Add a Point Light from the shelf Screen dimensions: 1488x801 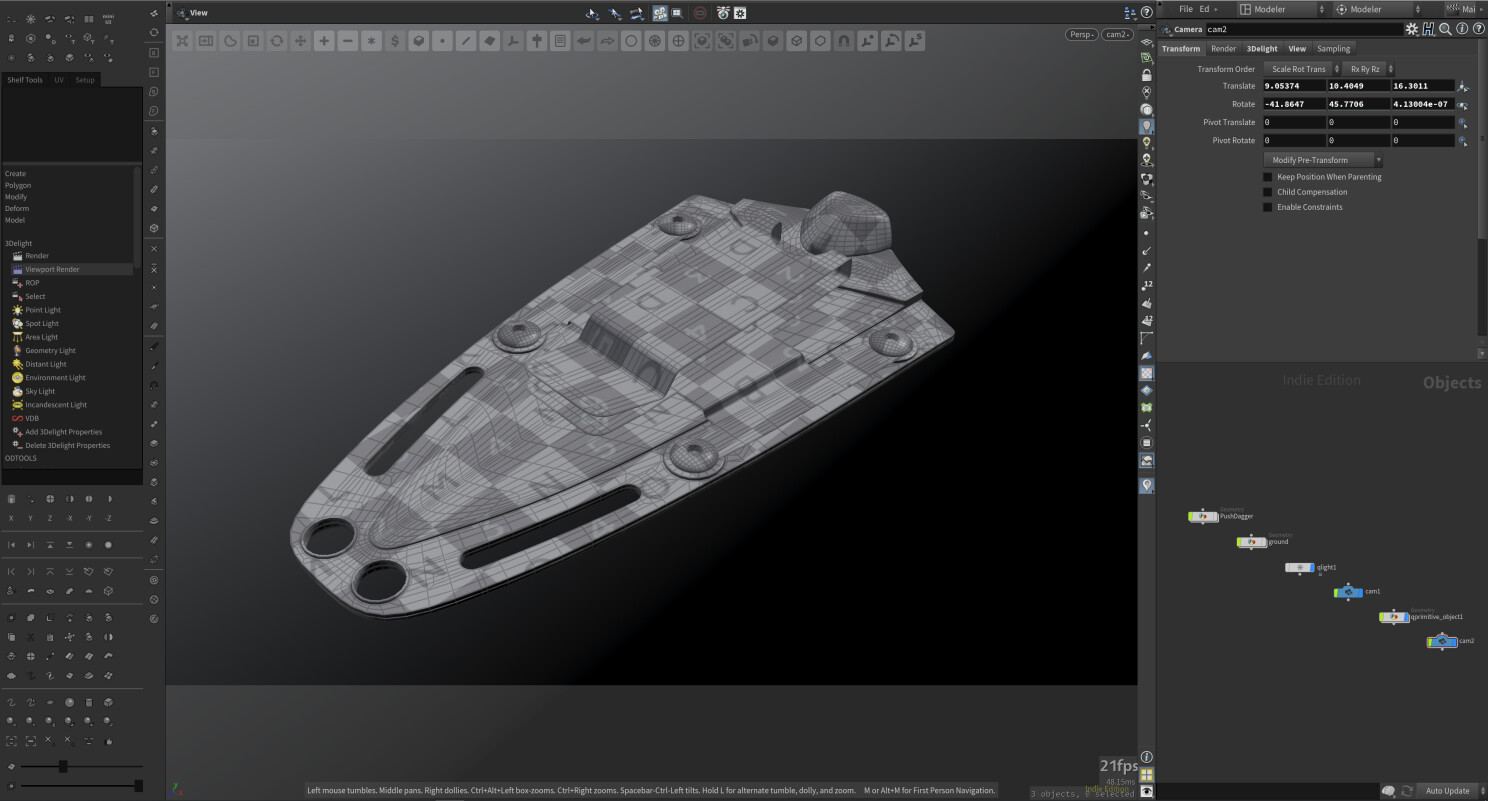[43, 310]
